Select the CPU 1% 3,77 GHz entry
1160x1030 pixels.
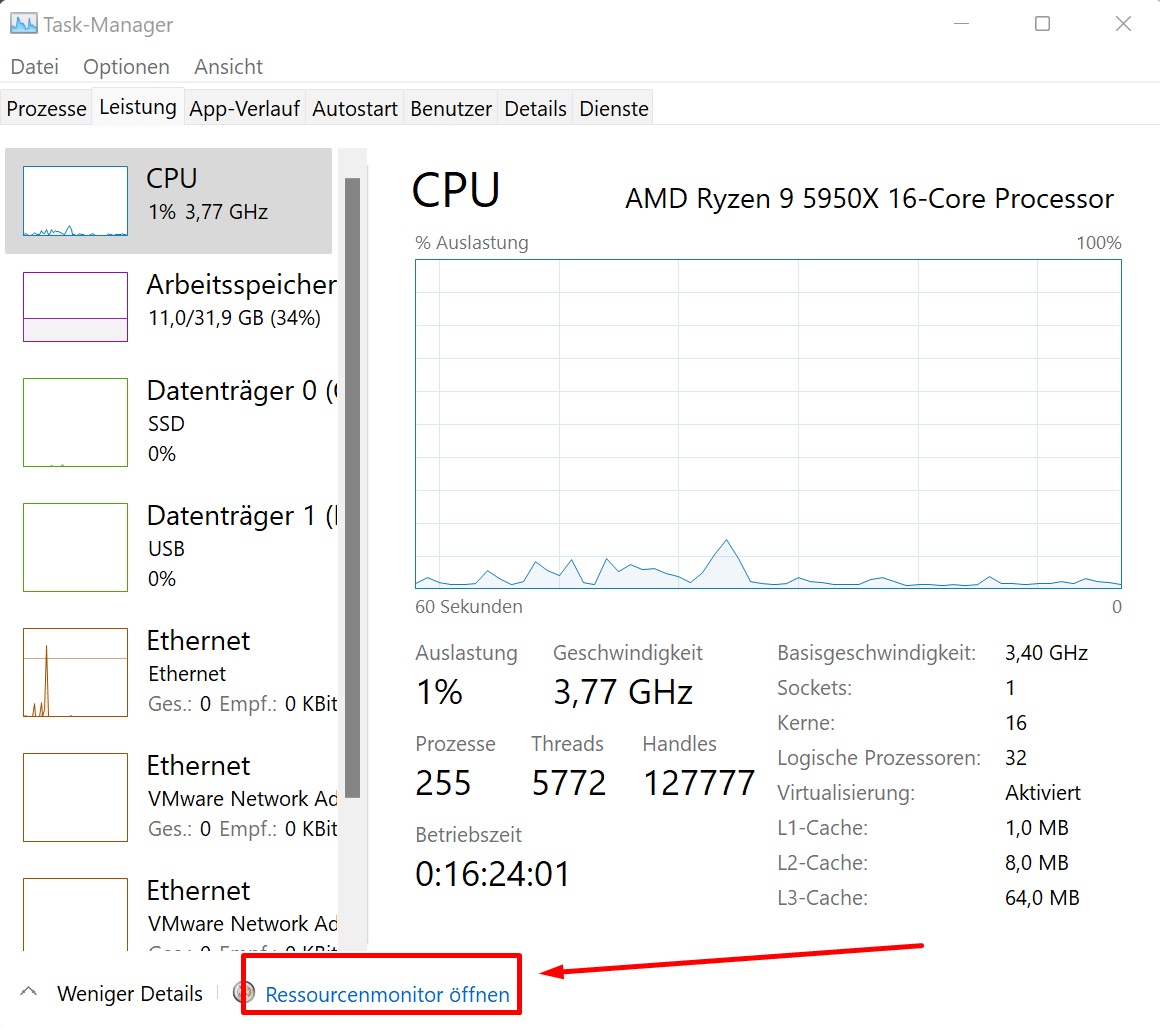tap(169, 201)
